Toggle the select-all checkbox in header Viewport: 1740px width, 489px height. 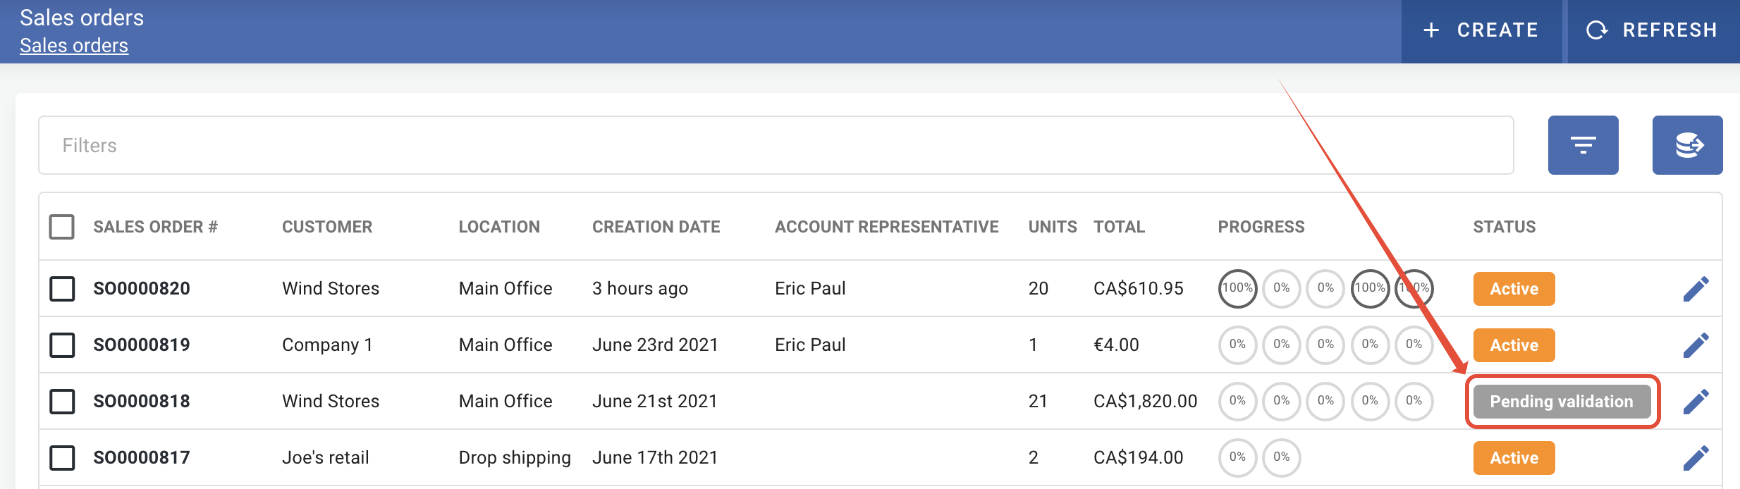(x=62, y=227)
